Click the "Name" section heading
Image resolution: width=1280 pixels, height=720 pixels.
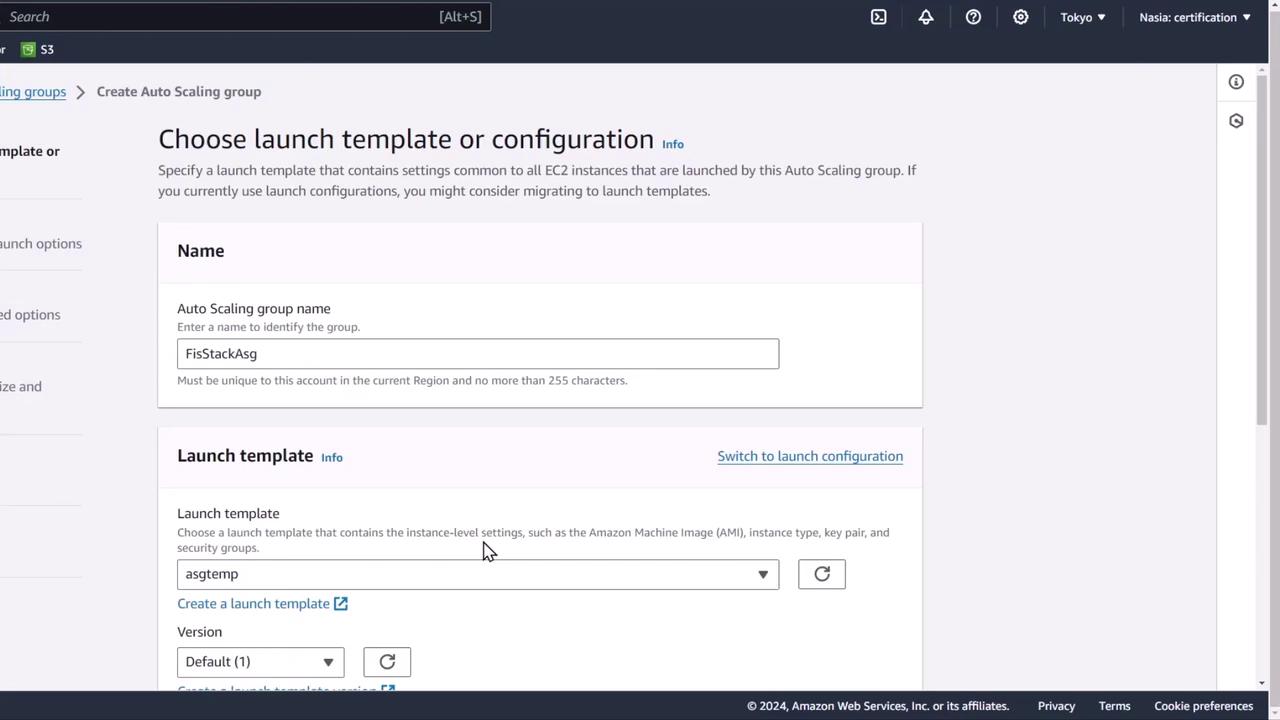pyautogui.click(x=201, y=251)
